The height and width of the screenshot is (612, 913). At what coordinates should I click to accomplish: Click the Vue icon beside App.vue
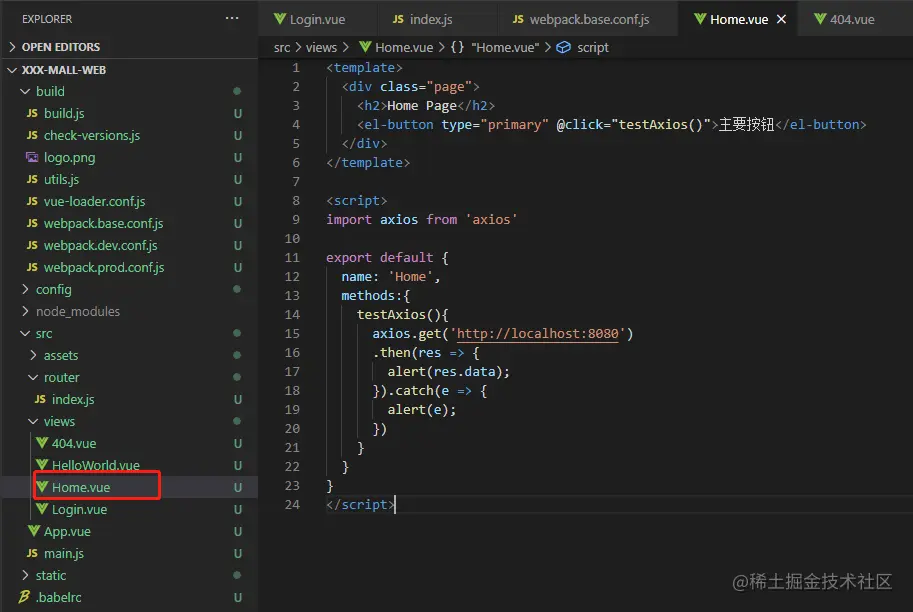(x=34, y=530)
